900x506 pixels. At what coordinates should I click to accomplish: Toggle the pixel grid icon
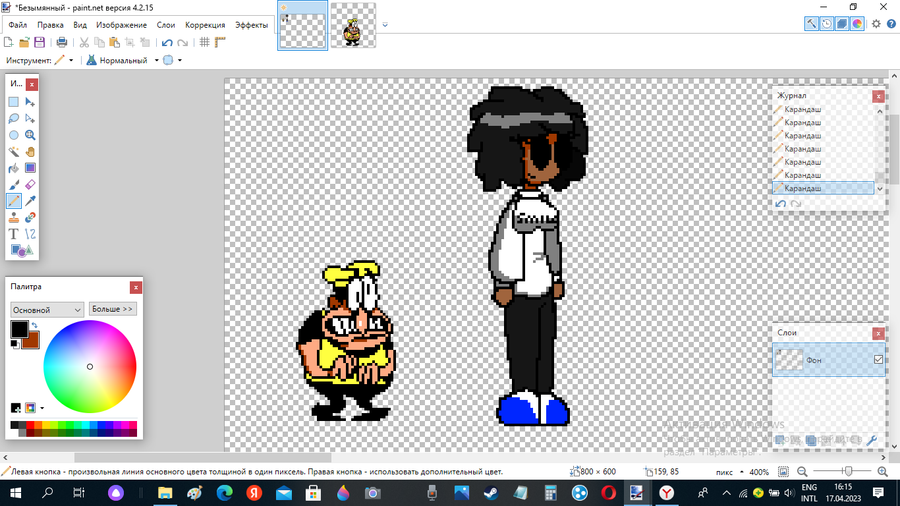pos(204,42)
